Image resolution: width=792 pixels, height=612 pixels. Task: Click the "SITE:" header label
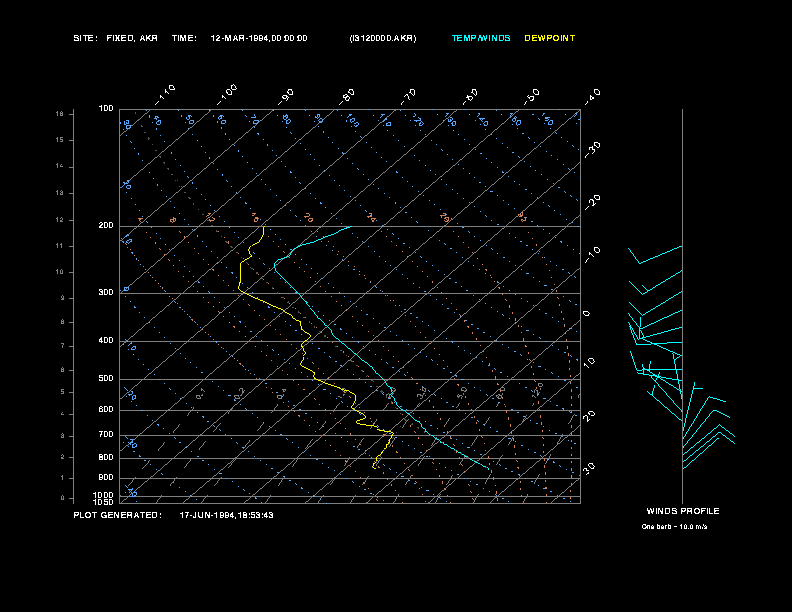pos(85,38)
